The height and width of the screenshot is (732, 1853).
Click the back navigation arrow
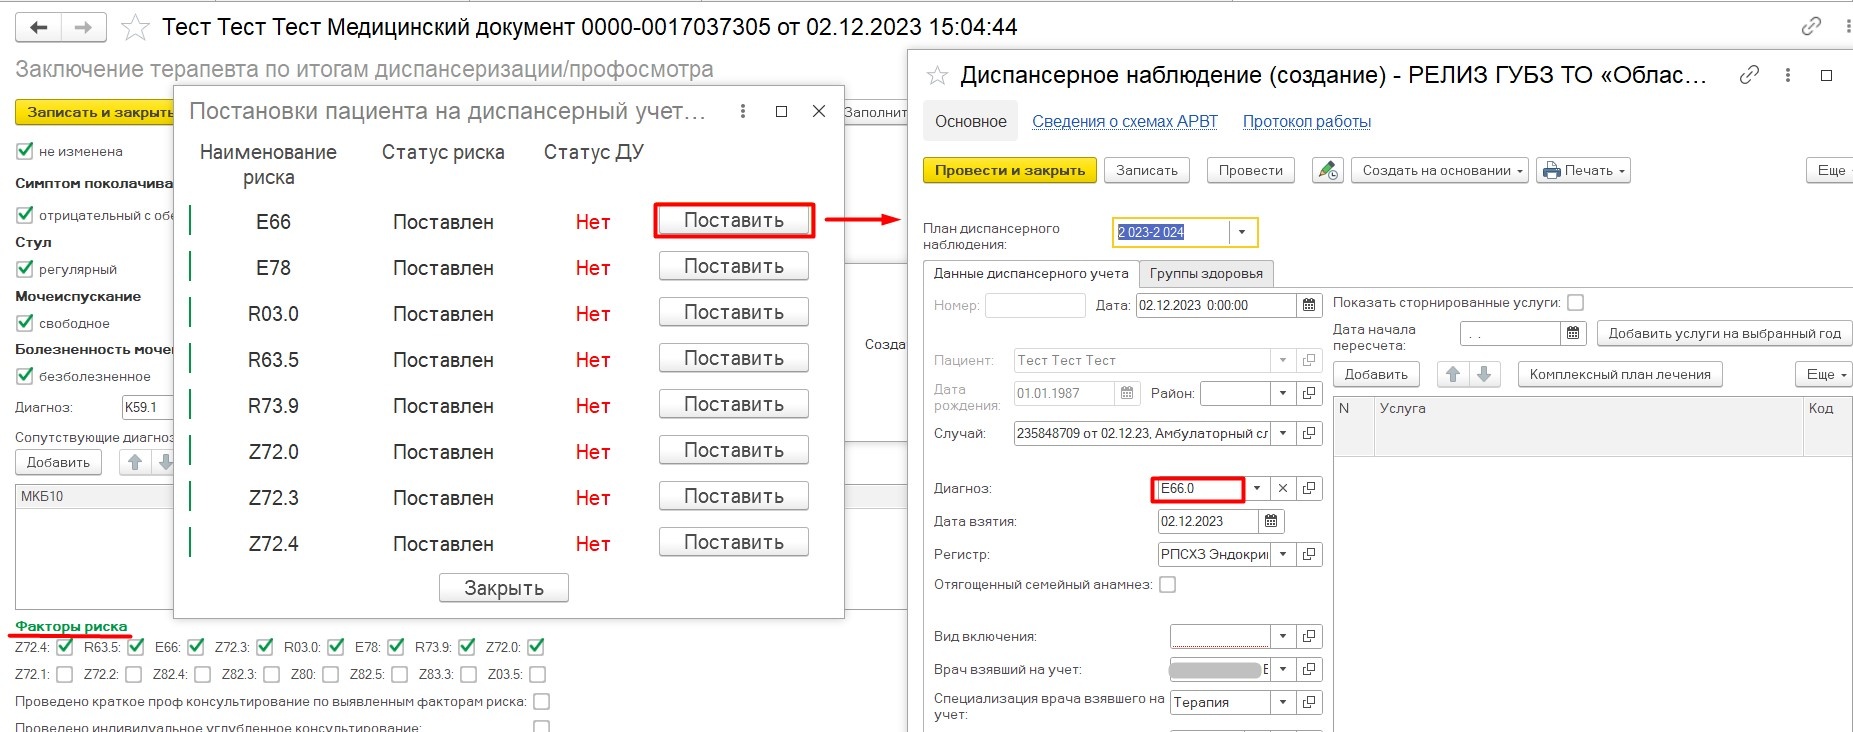pos(39,28)
